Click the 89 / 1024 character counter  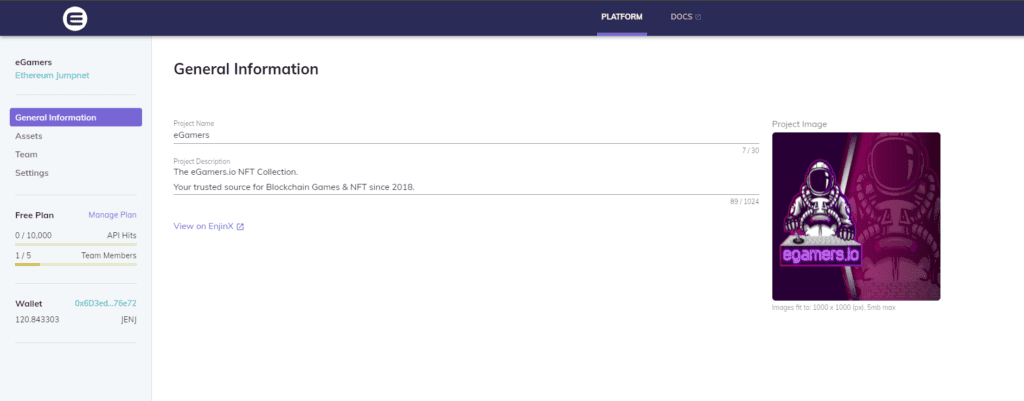coord(744,201)
